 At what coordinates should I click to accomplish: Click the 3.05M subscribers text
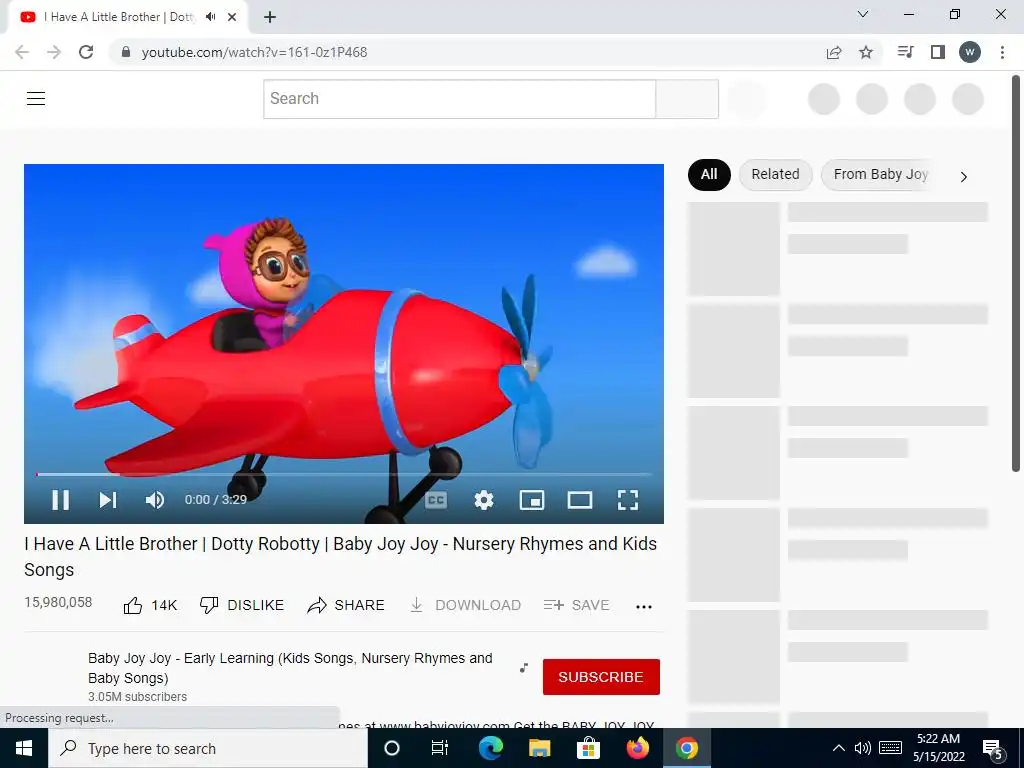click(137, 697)
